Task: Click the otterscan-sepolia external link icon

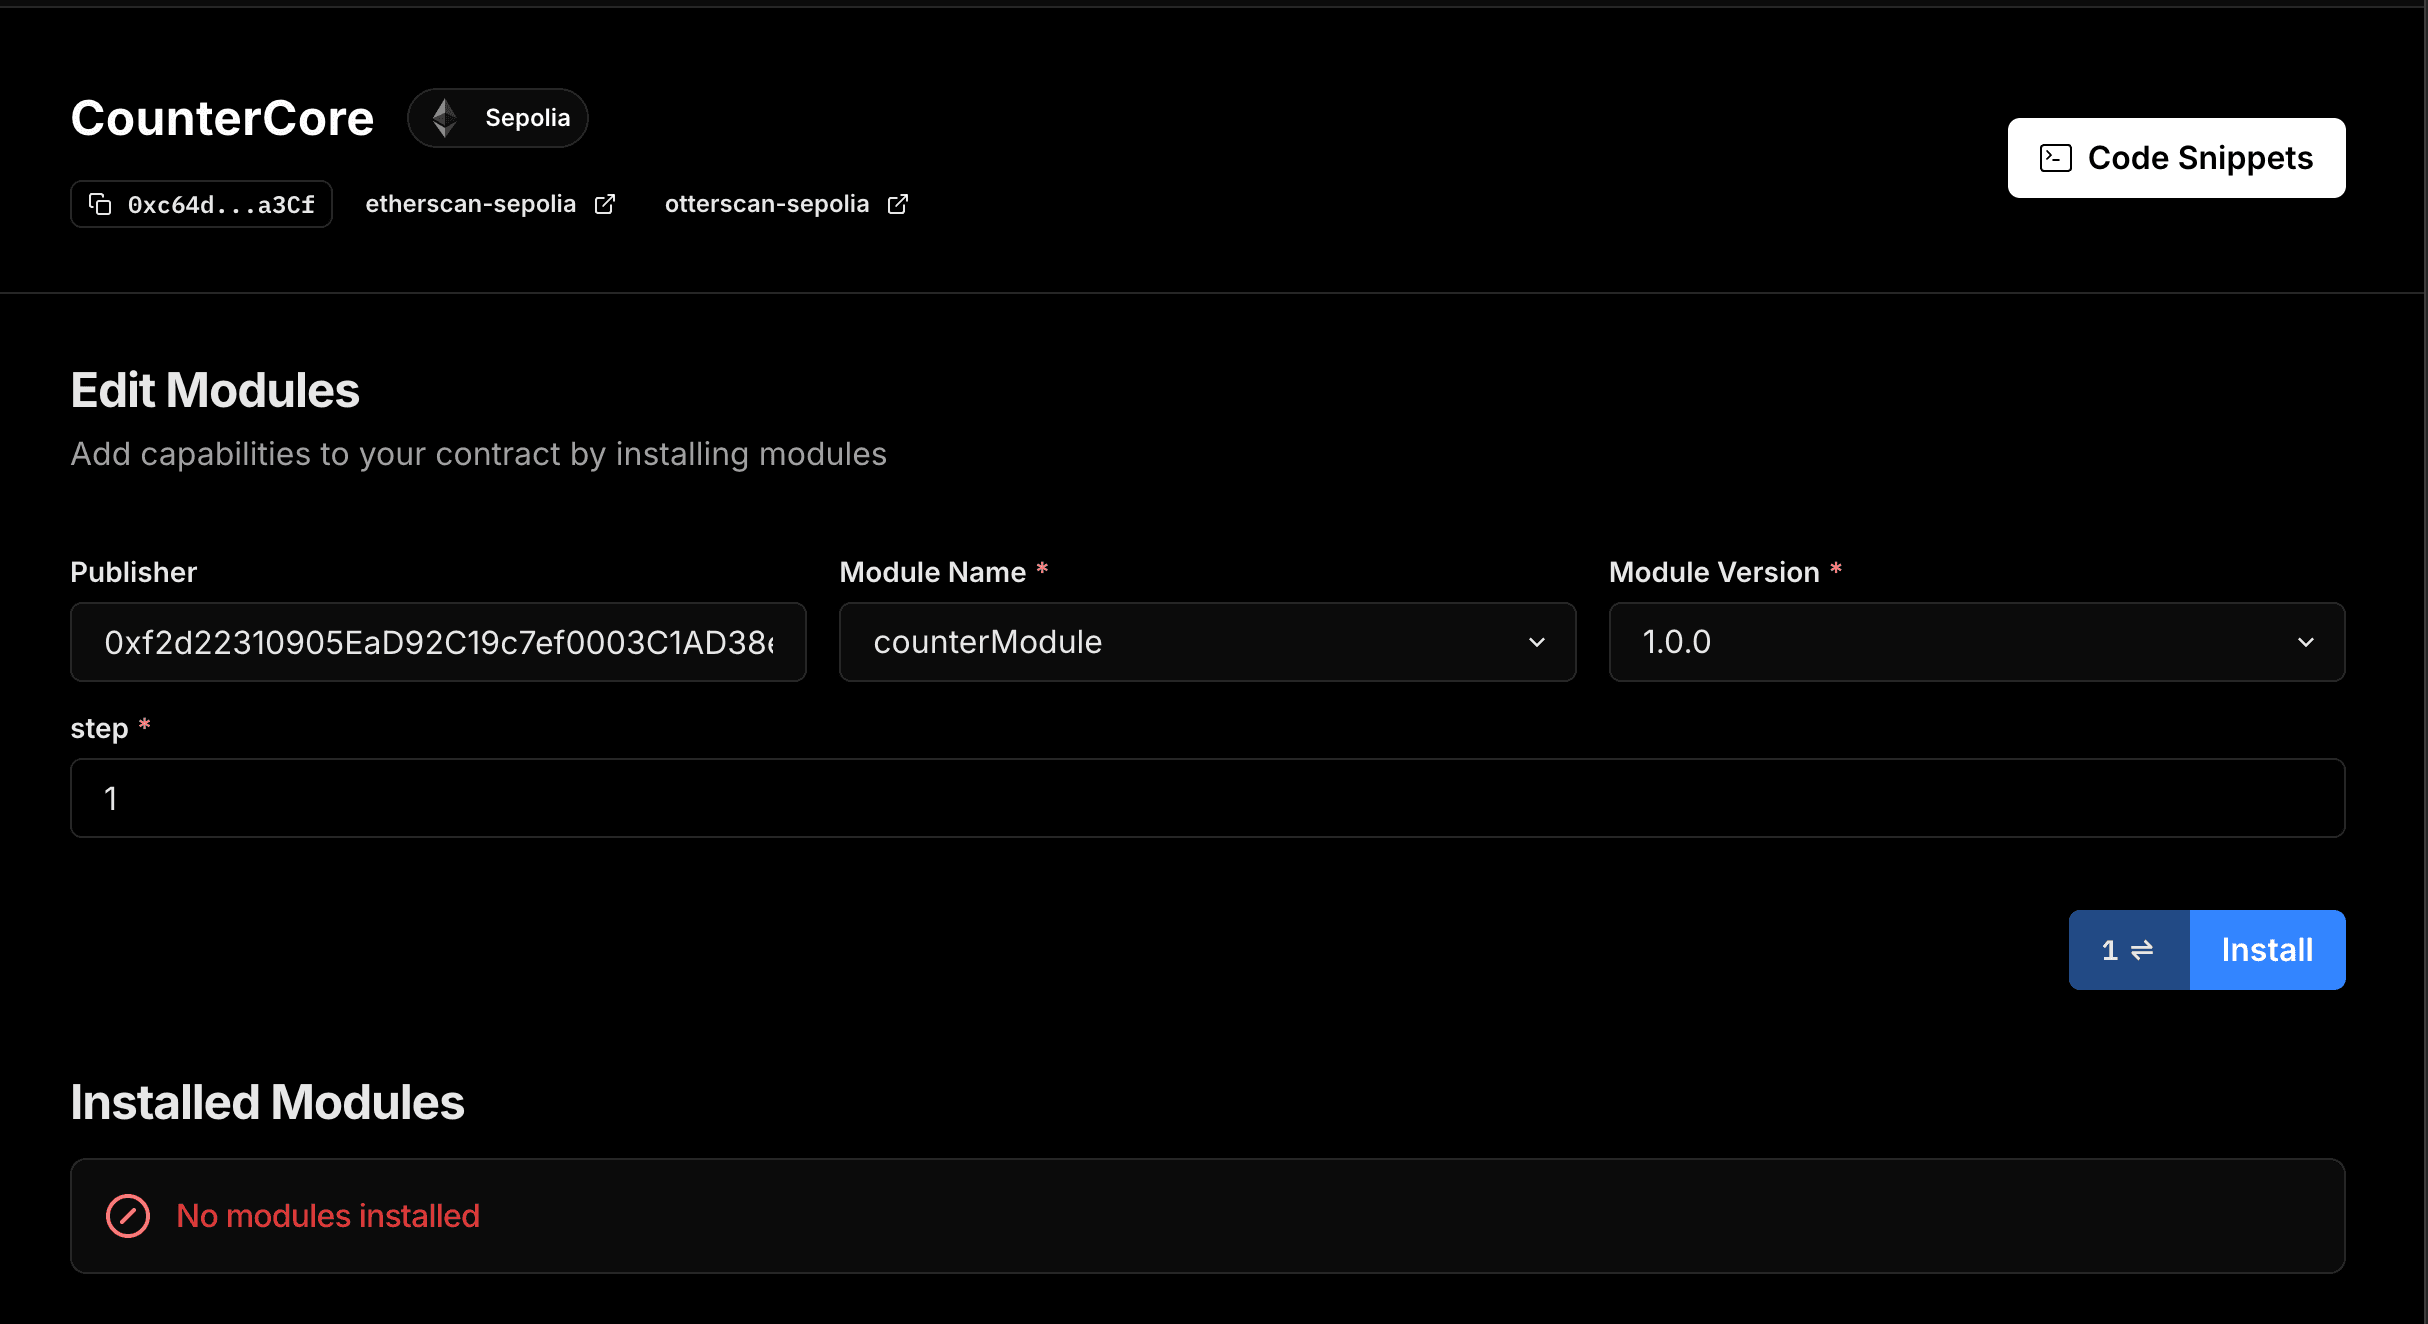Action: pos(898,204)
